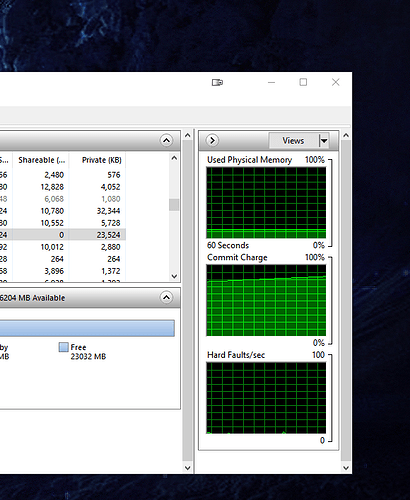The image size is (410, 500).
Task: Click the center pane scroll-up arrow
Action: tap(188, 135)
